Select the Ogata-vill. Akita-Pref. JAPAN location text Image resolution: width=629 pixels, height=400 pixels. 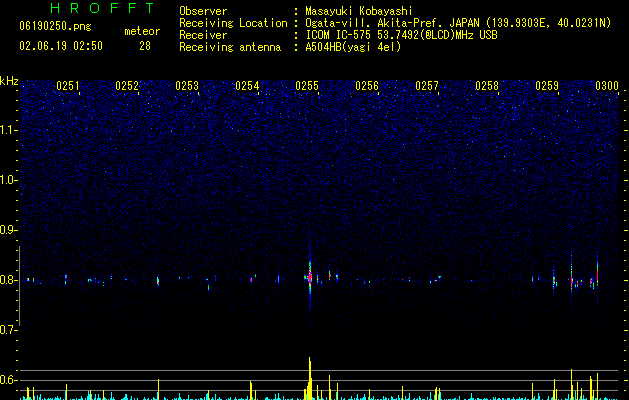pyautogui.click(x=458, y=23)
